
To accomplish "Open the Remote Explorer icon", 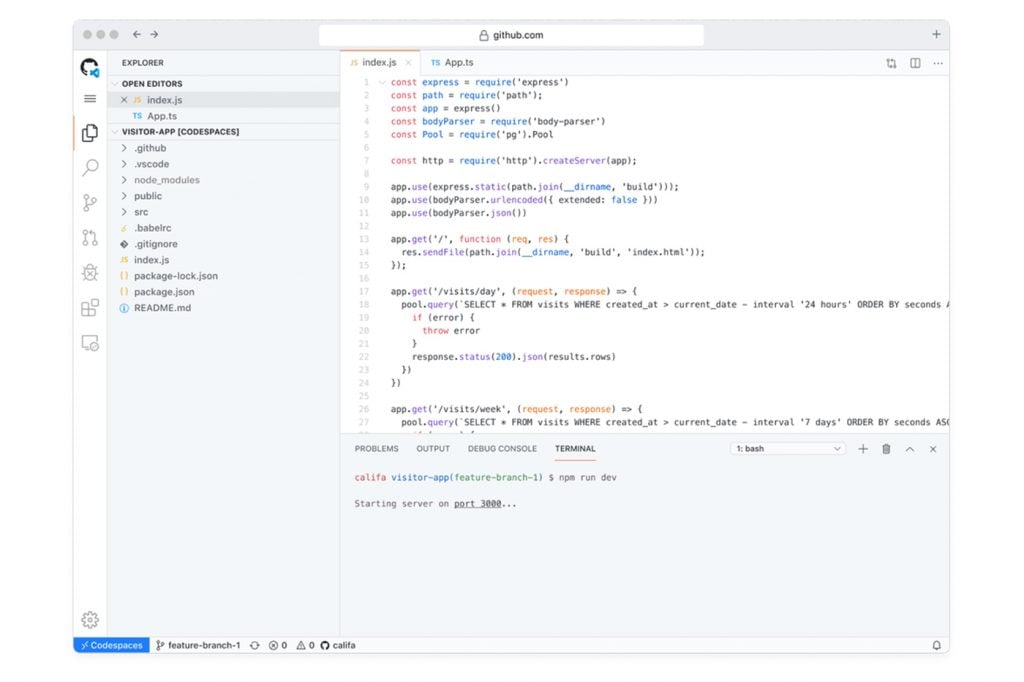I will pos(90,343).
